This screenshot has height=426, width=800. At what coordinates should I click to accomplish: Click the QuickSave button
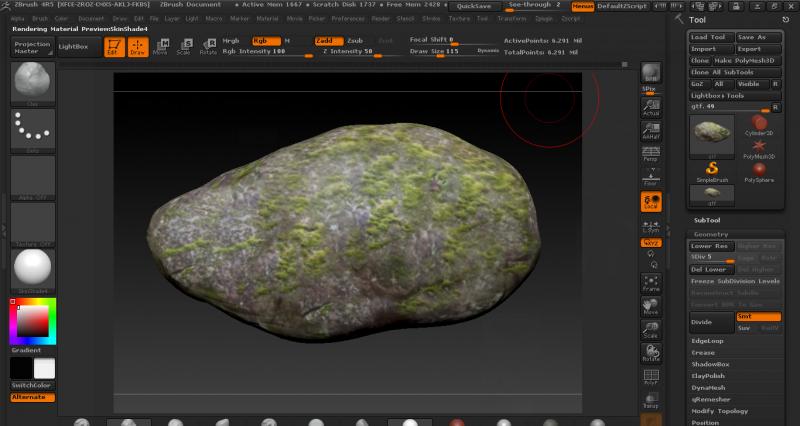click(473, 6)
